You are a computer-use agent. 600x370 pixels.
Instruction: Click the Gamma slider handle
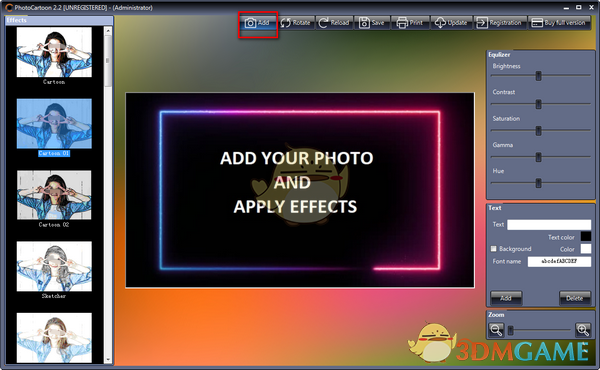538,157
